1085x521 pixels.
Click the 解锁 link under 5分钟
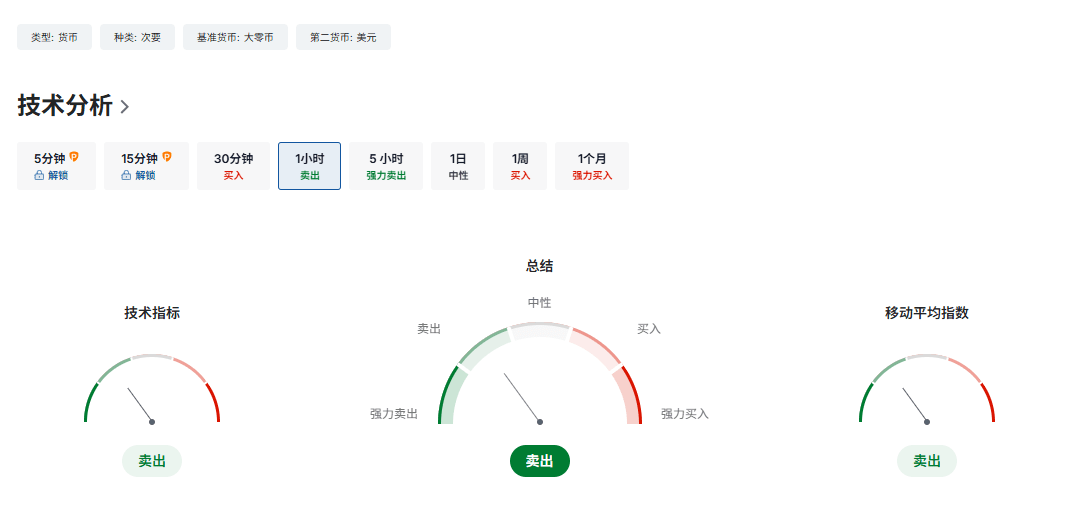coord(58,176)
